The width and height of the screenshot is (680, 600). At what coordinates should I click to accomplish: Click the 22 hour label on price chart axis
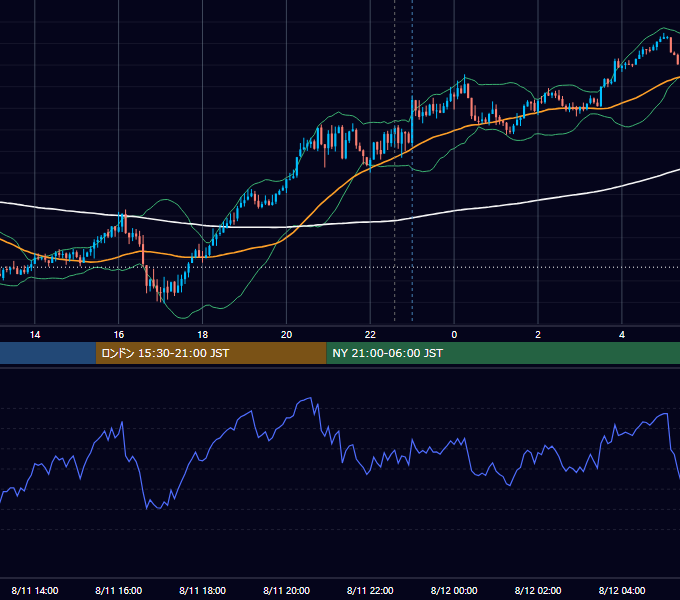370,335
